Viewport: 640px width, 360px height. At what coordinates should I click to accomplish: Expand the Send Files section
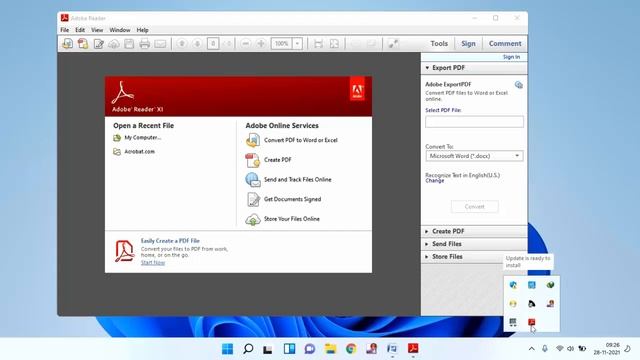(x=474, y=244)
